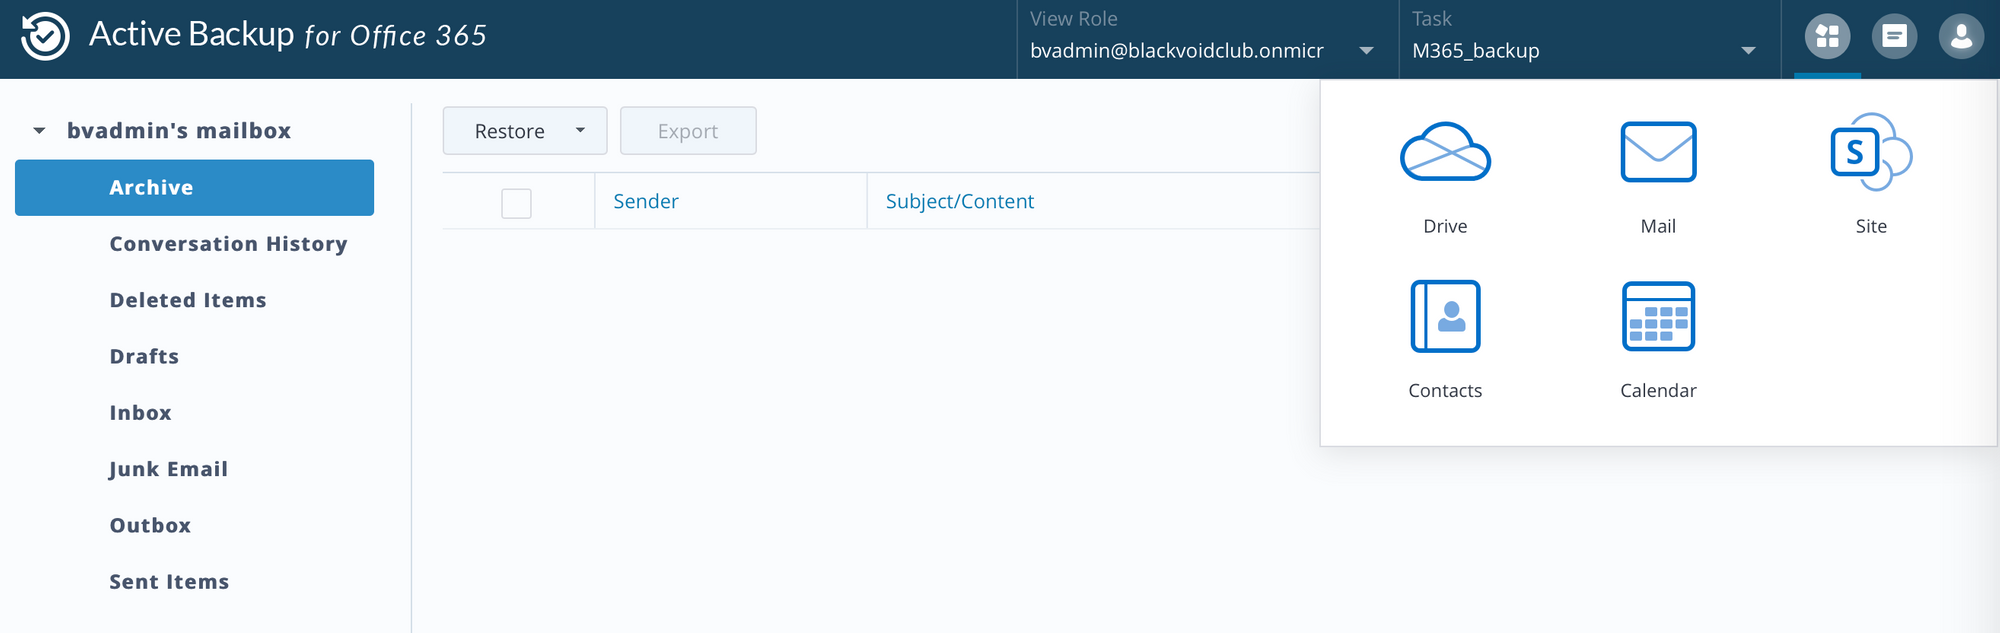This screenshot has width=2000, height=633.
Task: Sort by the Sender column header
Action: [x=646, y=201]
